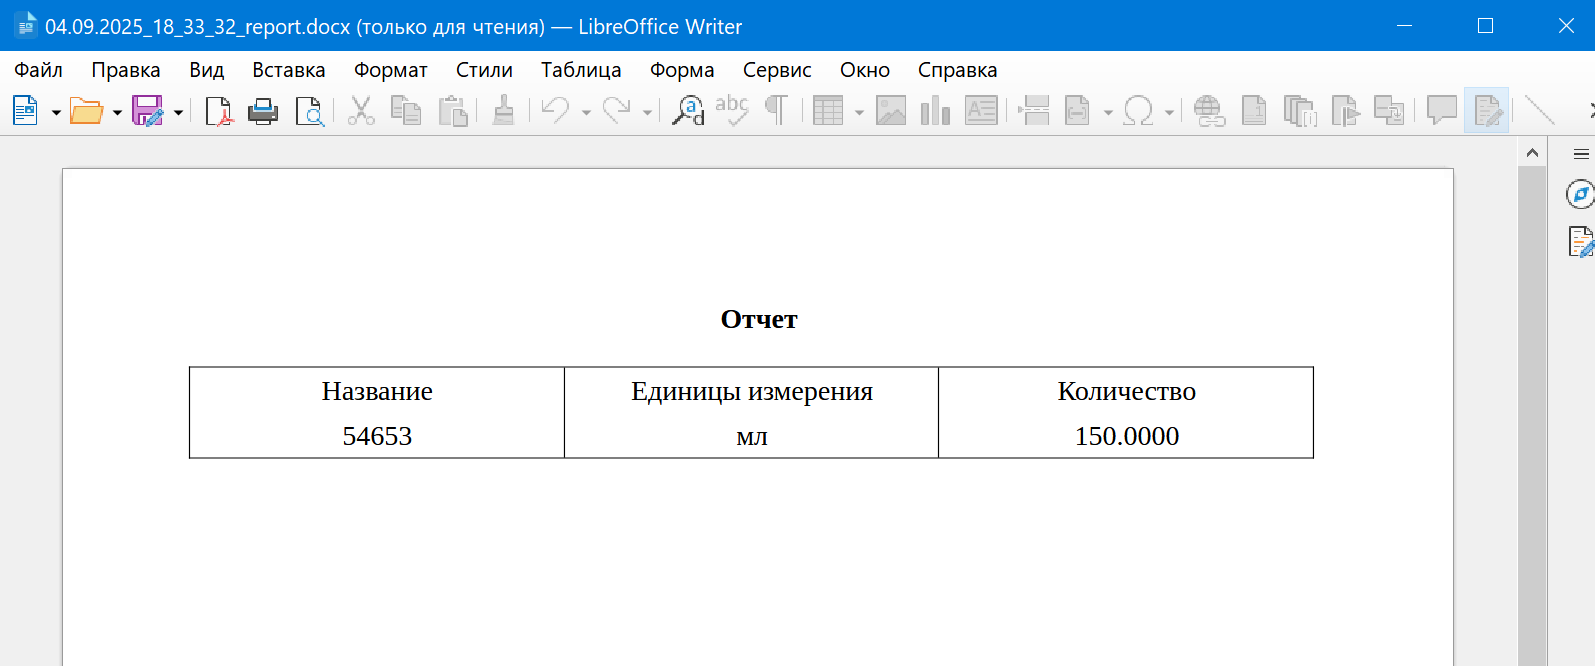Click the Copy icon in the toolbar
This screenshot has width=1595, height=666.
click(x=406, y=110)
